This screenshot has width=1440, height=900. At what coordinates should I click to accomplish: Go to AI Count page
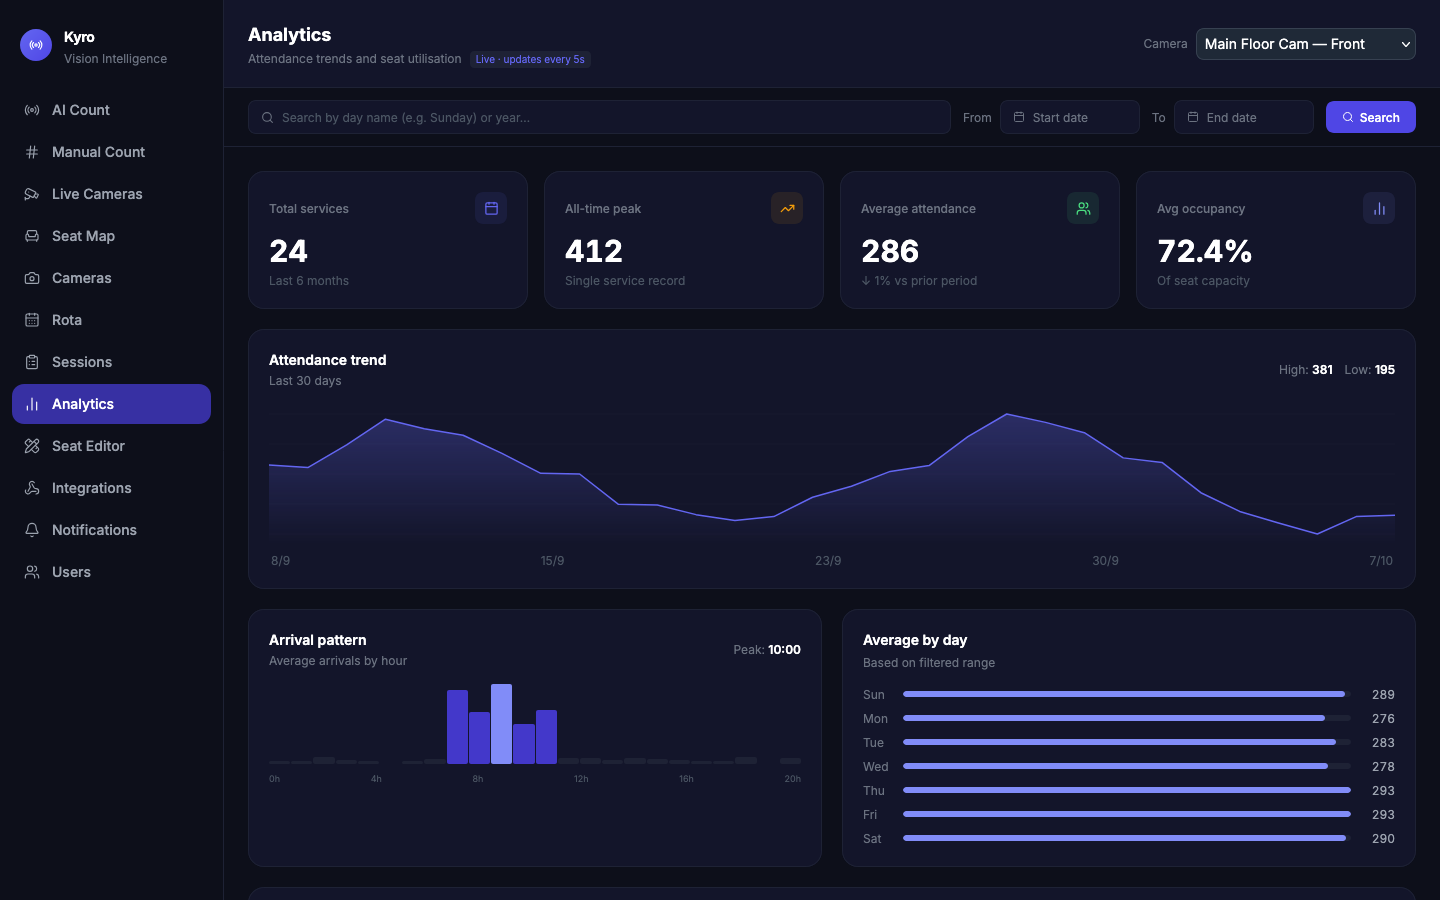(x=111, y=110)
